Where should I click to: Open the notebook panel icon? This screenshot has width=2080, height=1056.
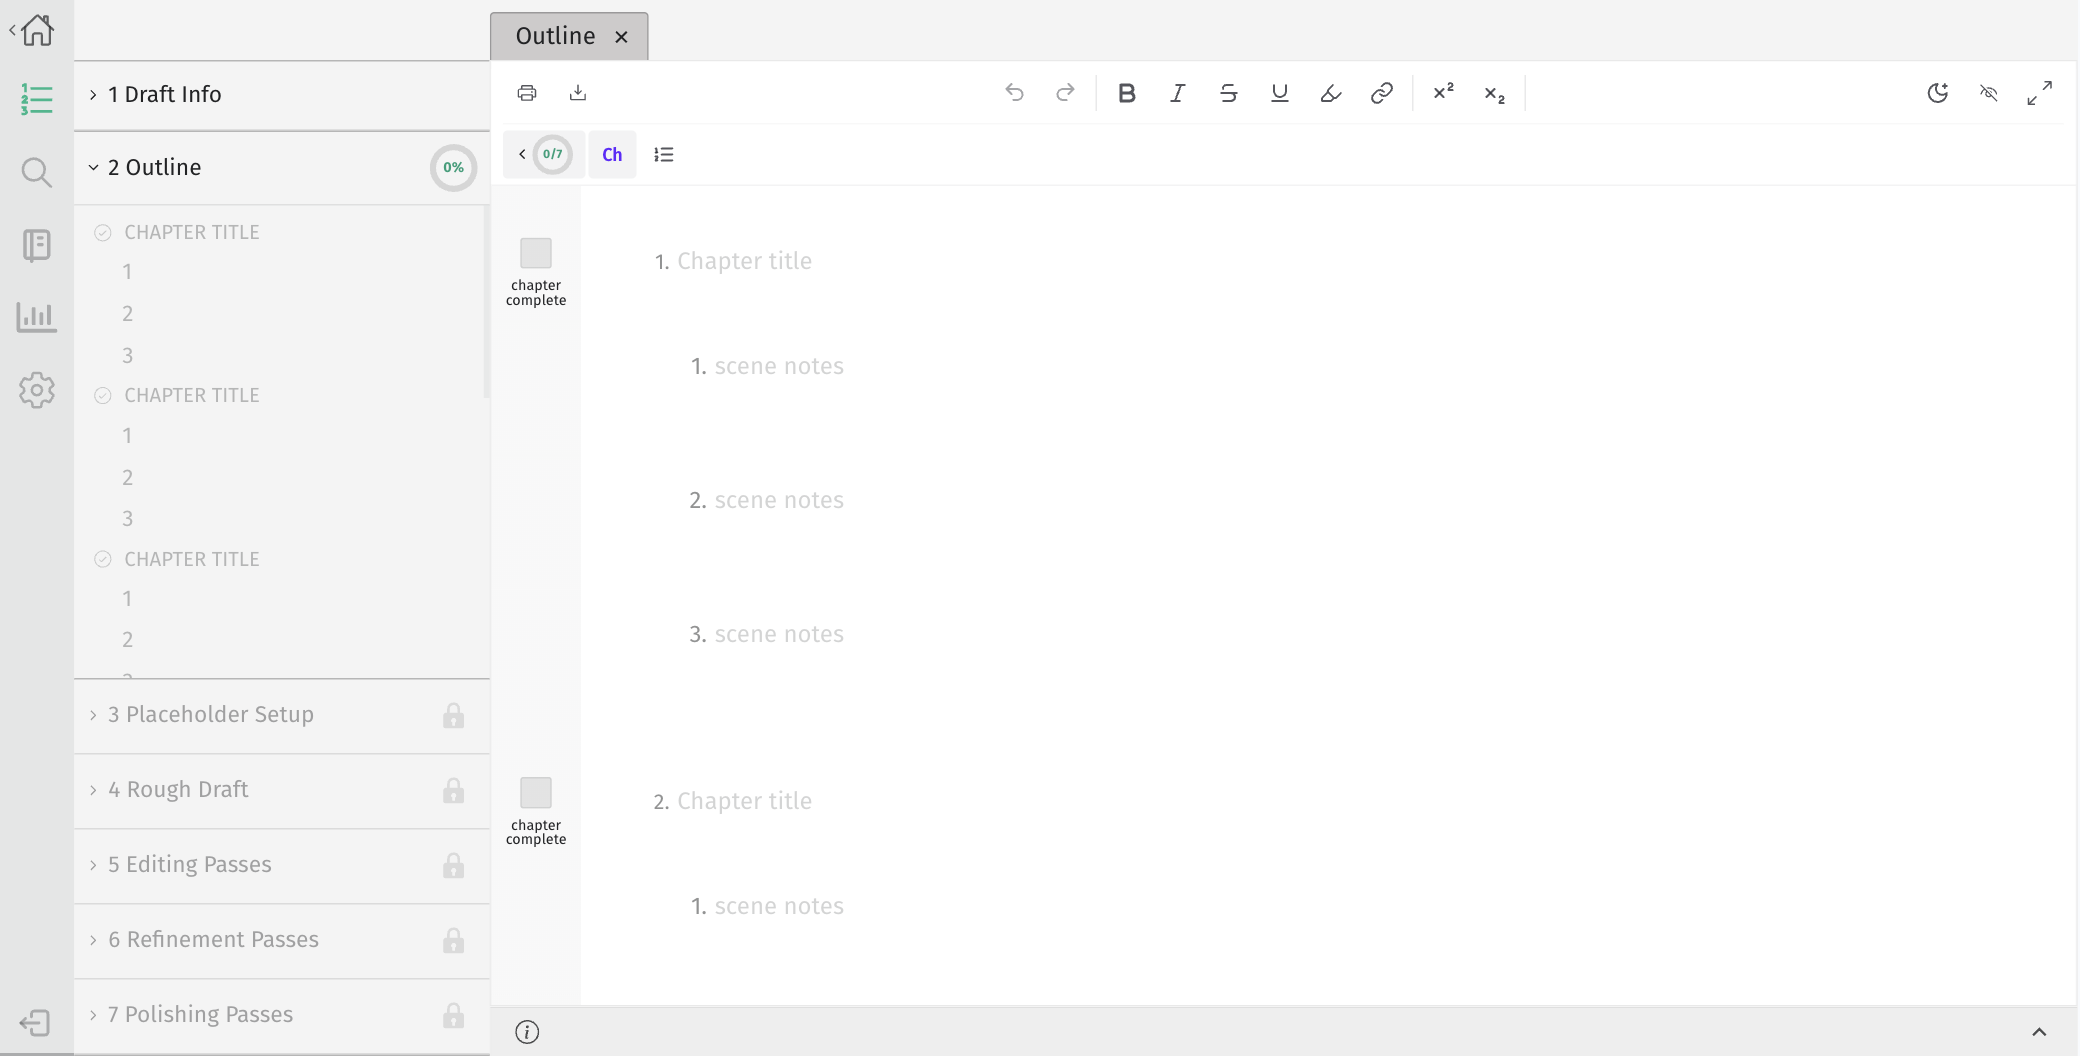[x=37, y=245]
